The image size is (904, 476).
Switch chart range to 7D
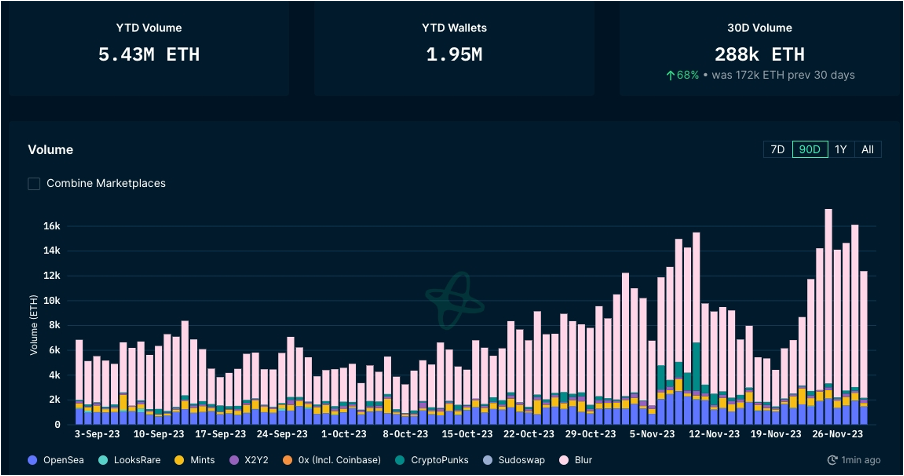776,150
